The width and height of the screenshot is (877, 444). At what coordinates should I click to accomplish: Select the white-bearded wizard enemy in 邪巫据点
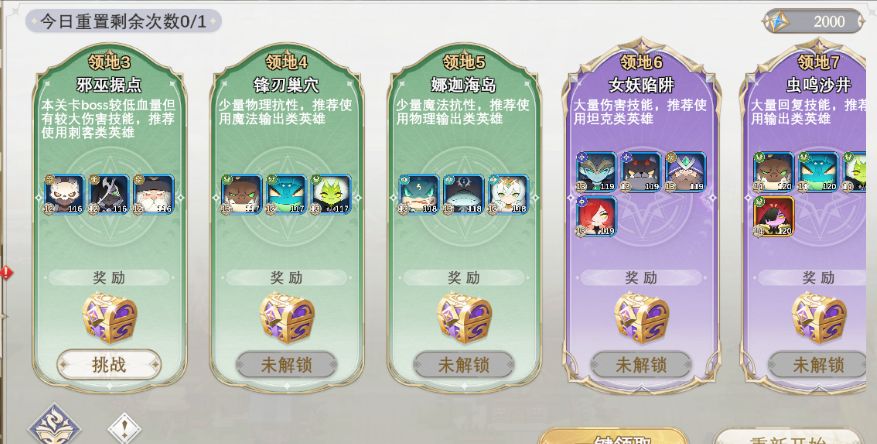[x=154, y=195]
